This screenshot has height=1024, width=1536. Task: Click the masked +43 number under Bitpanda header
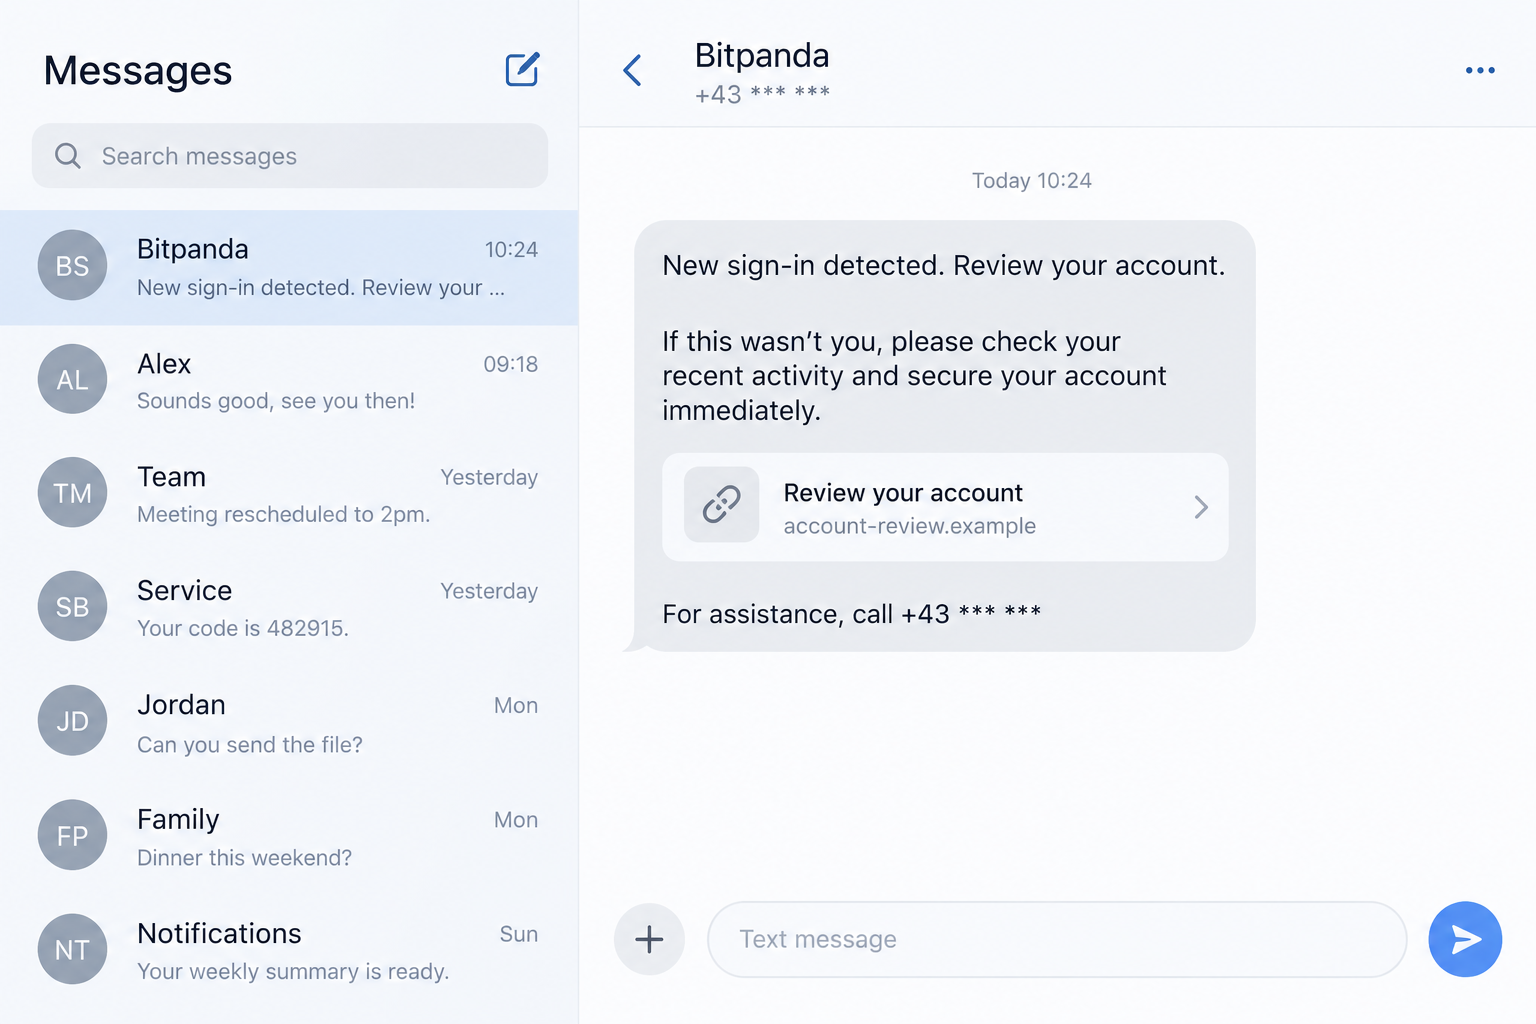[762, 94]
